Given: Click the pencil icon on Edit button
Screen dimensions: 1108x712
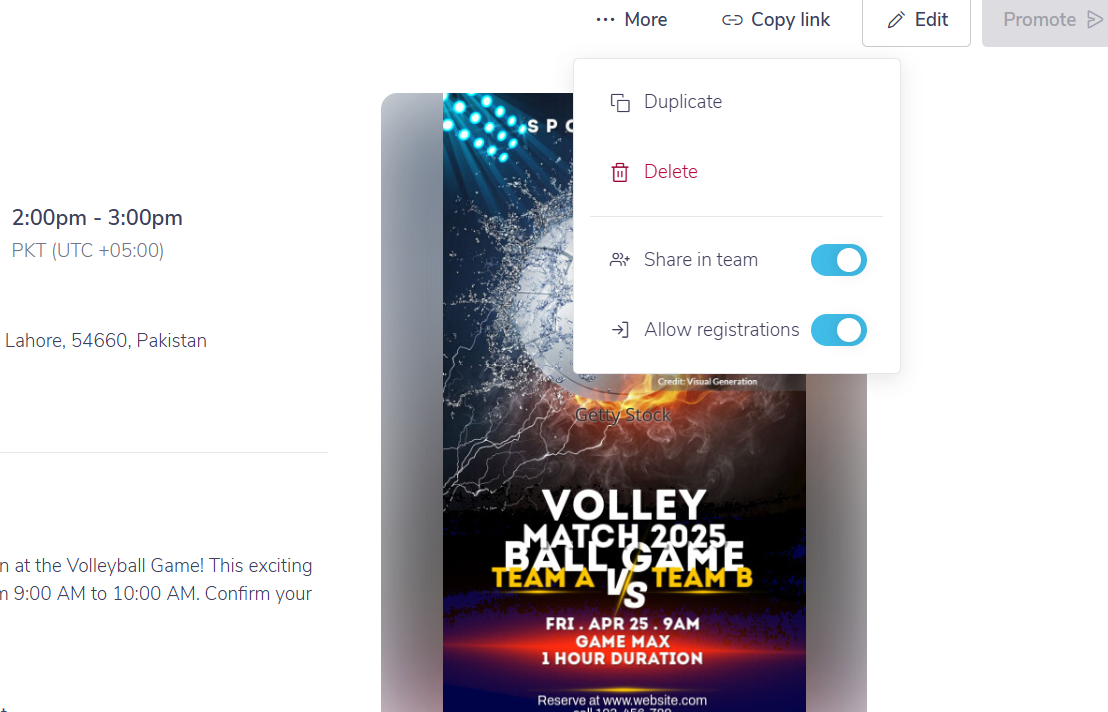Looking at the screenshot, I should [x=896, y=20].
